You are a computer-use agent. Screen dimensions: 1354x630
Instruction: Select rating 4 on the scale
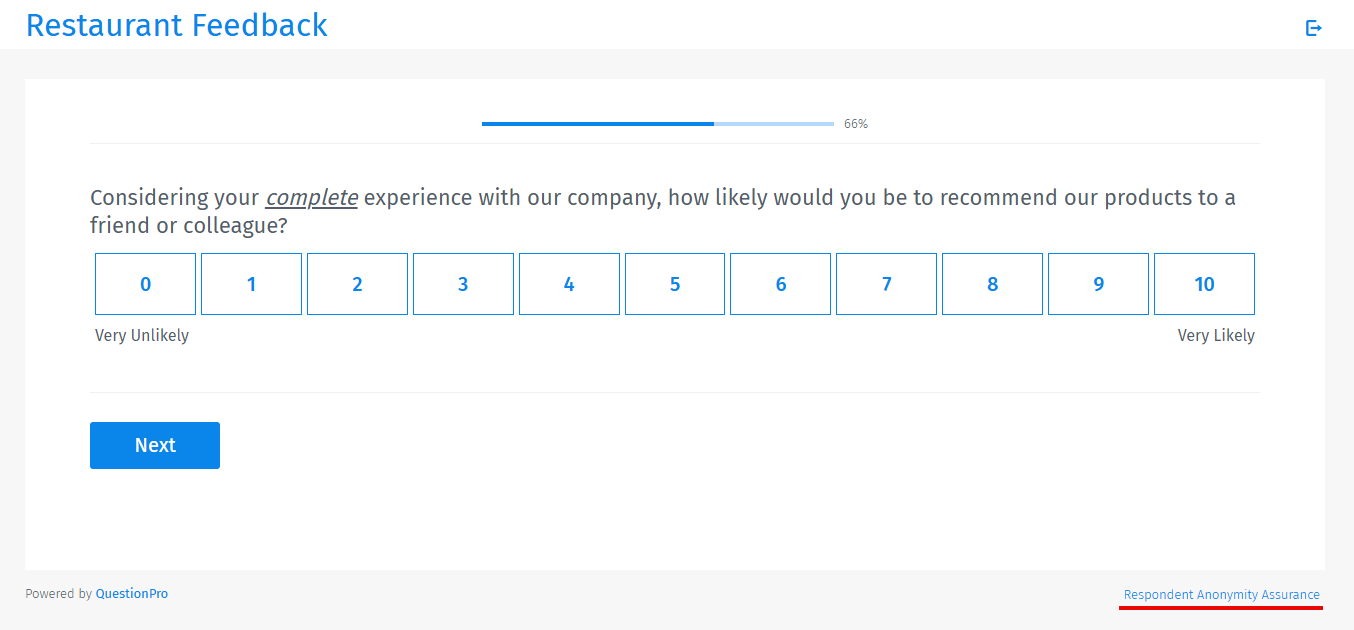(x=569, y=284)
